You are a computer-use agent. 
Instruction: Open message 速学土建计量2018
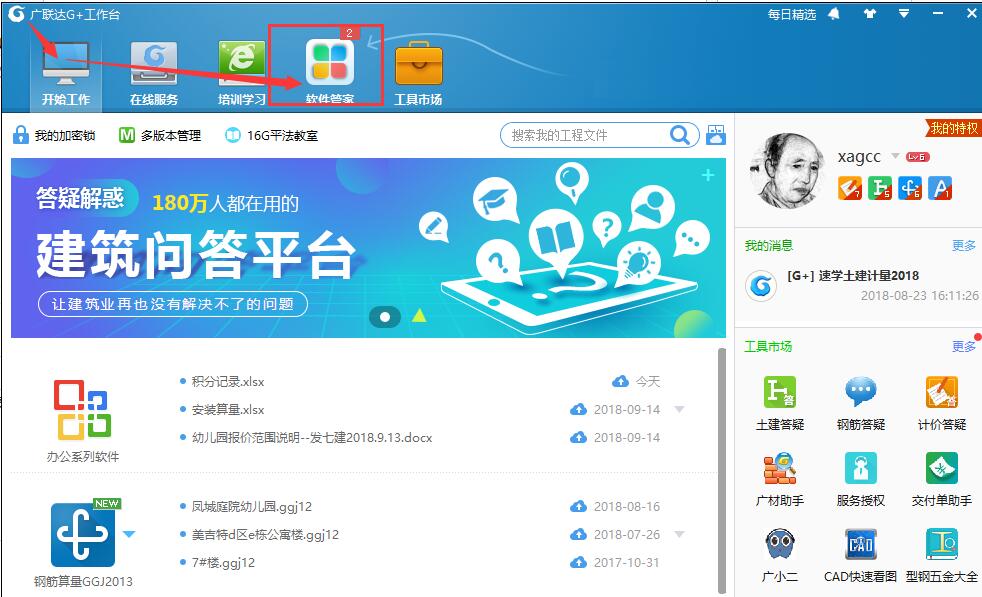(x=853, y=276)
